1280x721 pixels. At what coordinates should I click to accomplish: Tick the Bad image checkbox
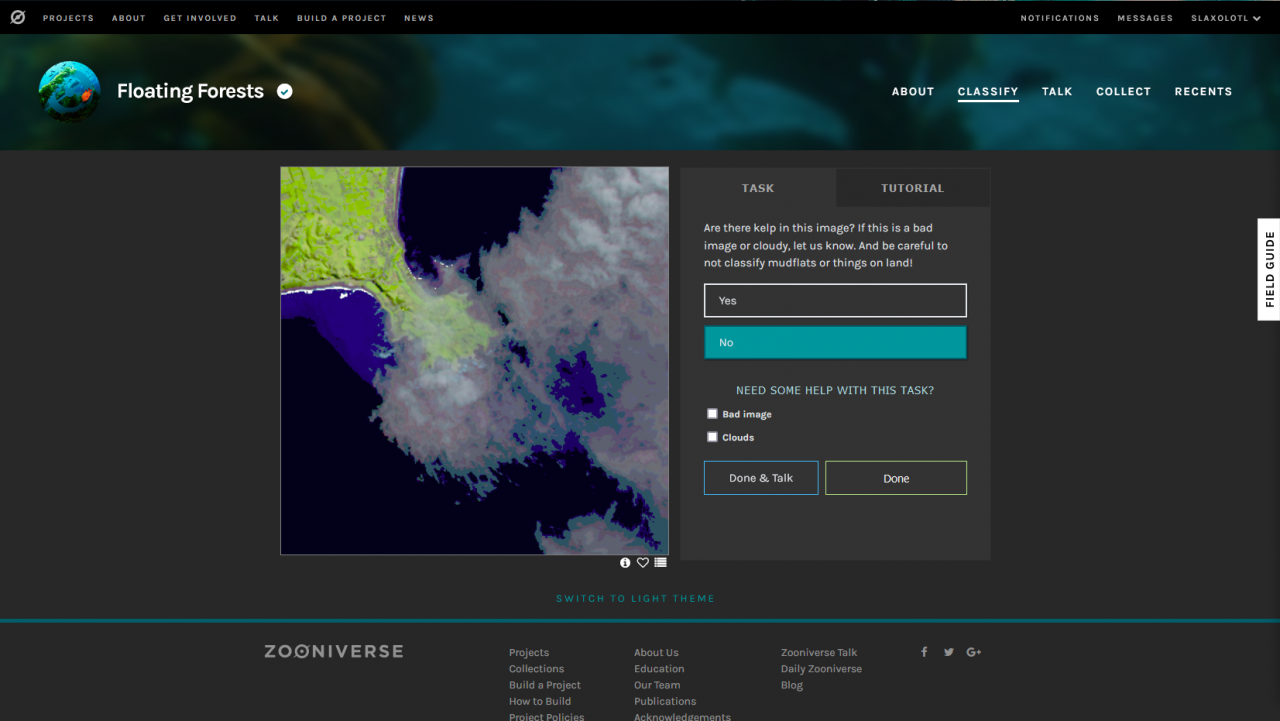point(712,413)
